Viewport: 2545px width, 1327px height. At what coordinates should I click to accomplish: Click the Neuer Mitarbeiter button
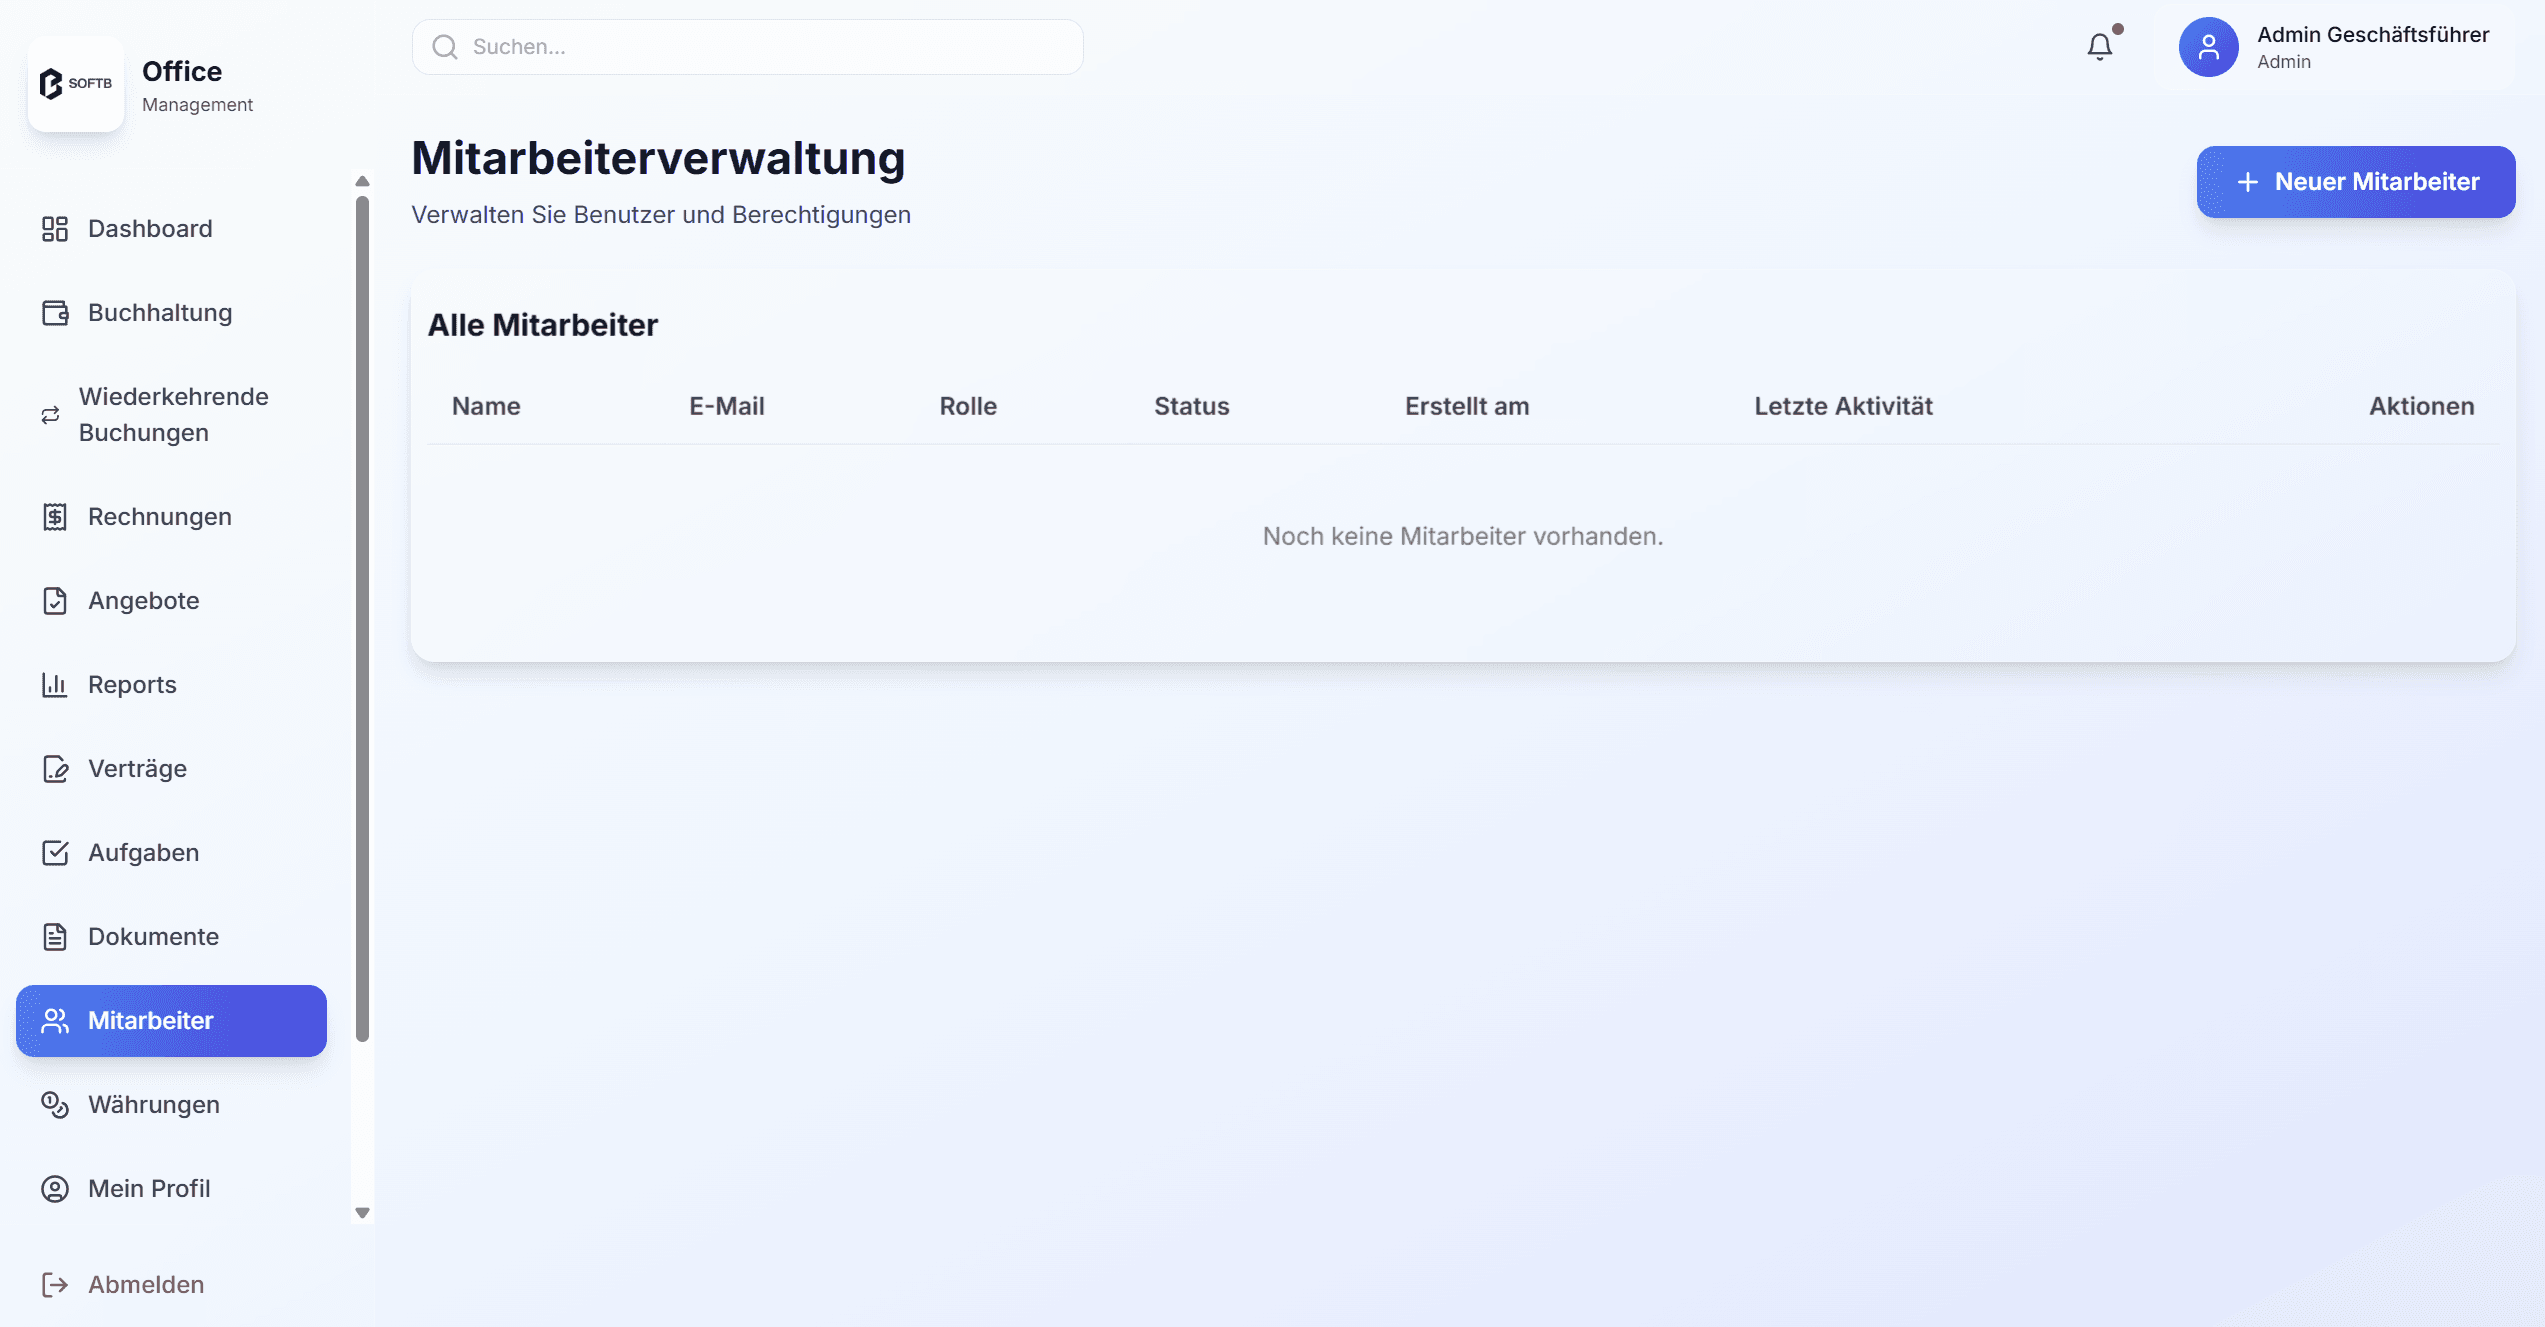(2355, 182)
